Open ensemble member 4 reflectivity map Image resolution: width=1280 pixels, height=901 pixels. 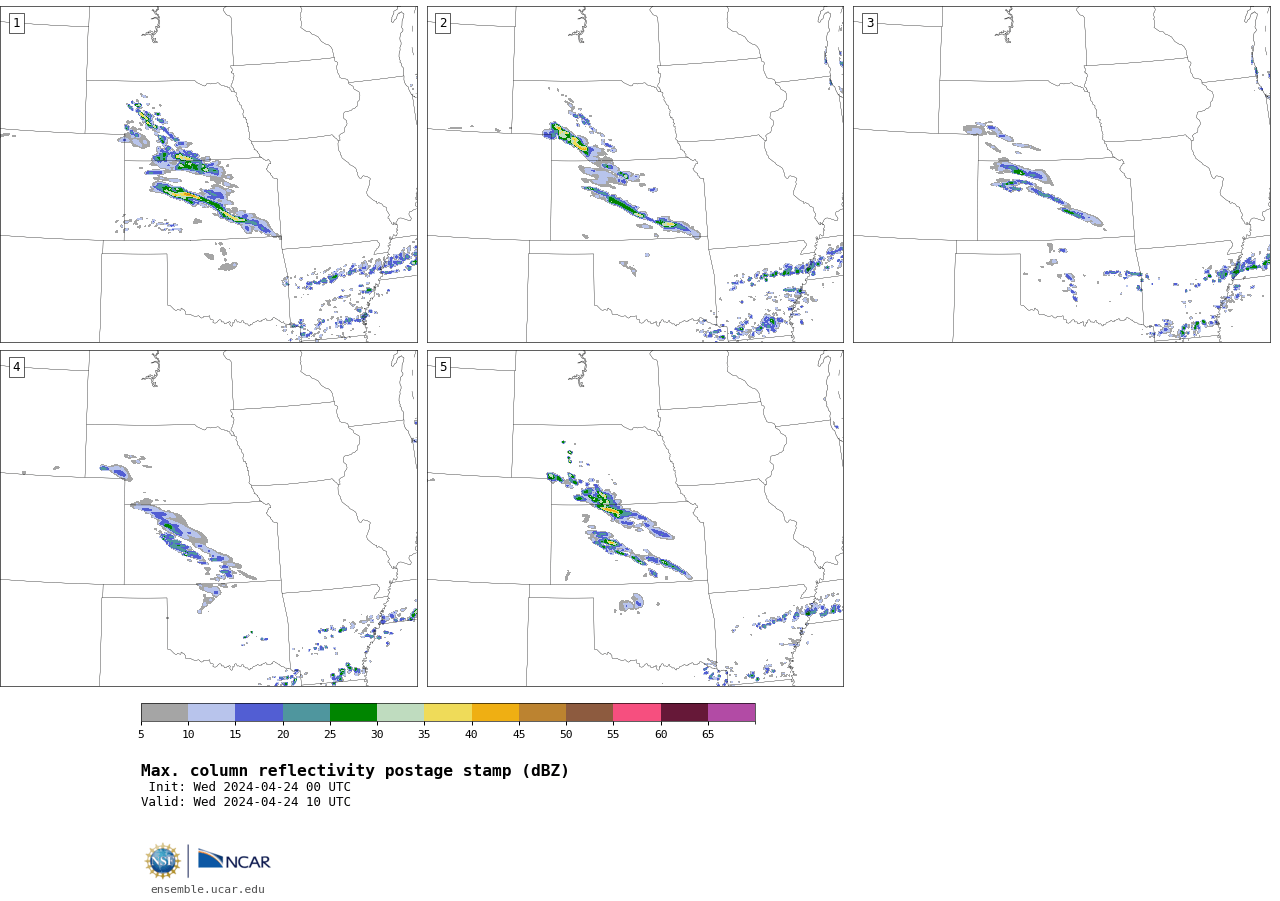tap(209, 518)
